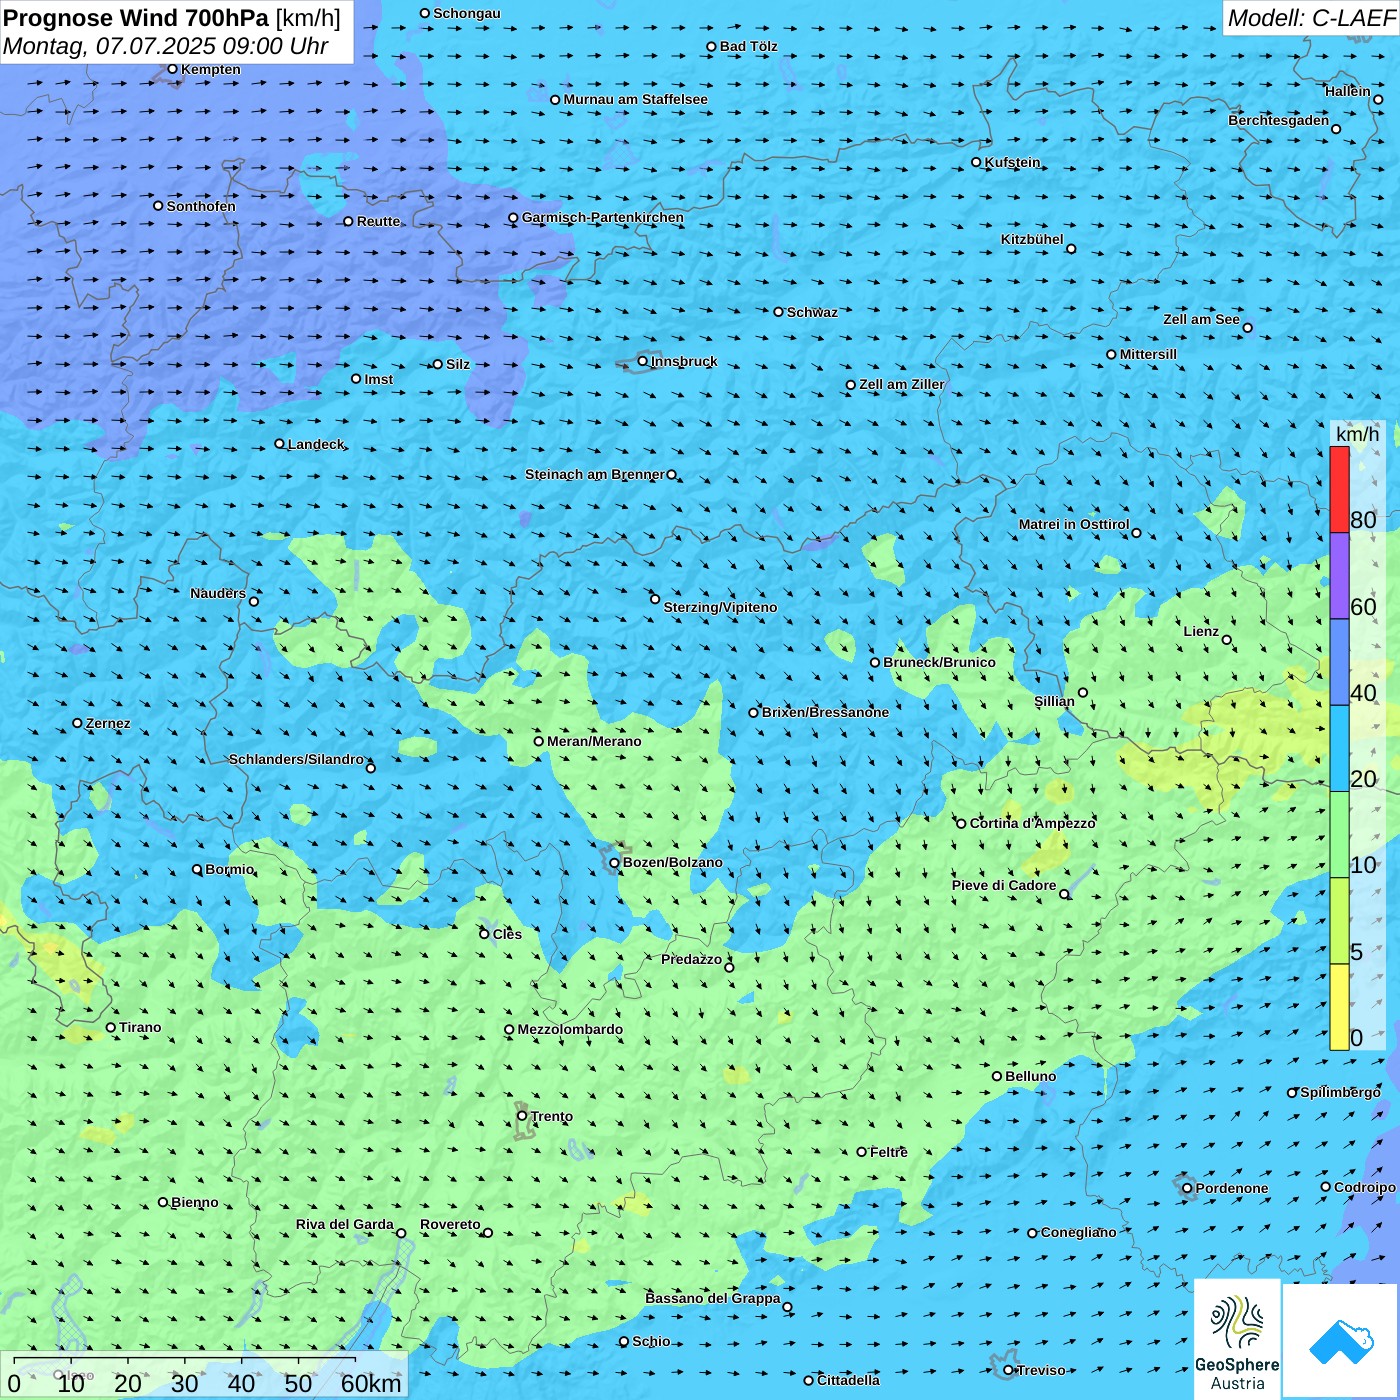The image size is (1400, 1400).
Task: Click the Bozen/Bolzano location marker
Action: [x=615, y=863]
